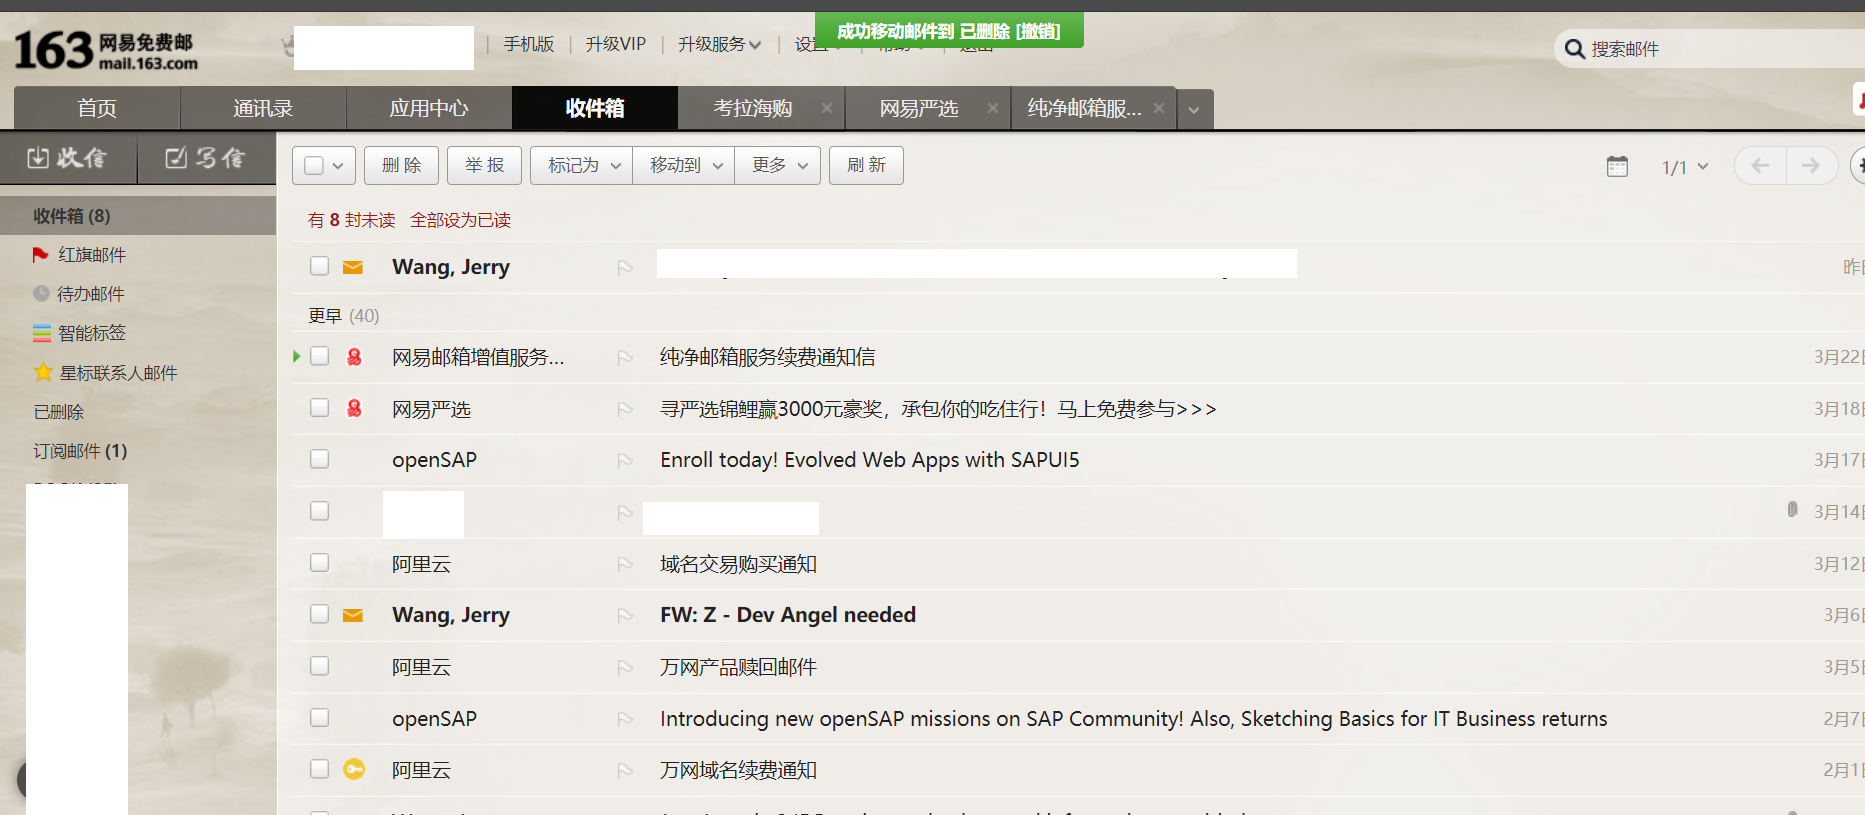The image size is (1865, 815).
Task: Open the tab overflow dropdown arrow
Action: pyautogui.click(x=1194, y=109)
